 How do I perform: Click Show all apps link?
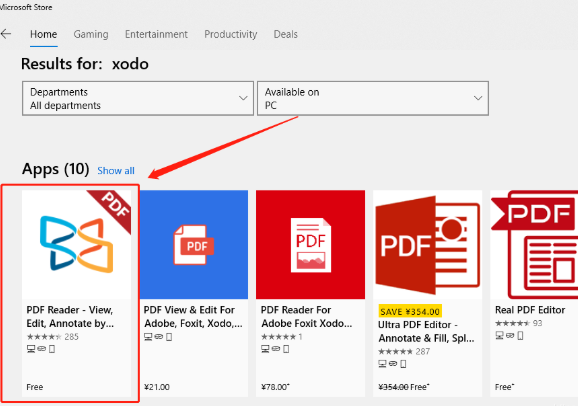click(x=116, y=171)
